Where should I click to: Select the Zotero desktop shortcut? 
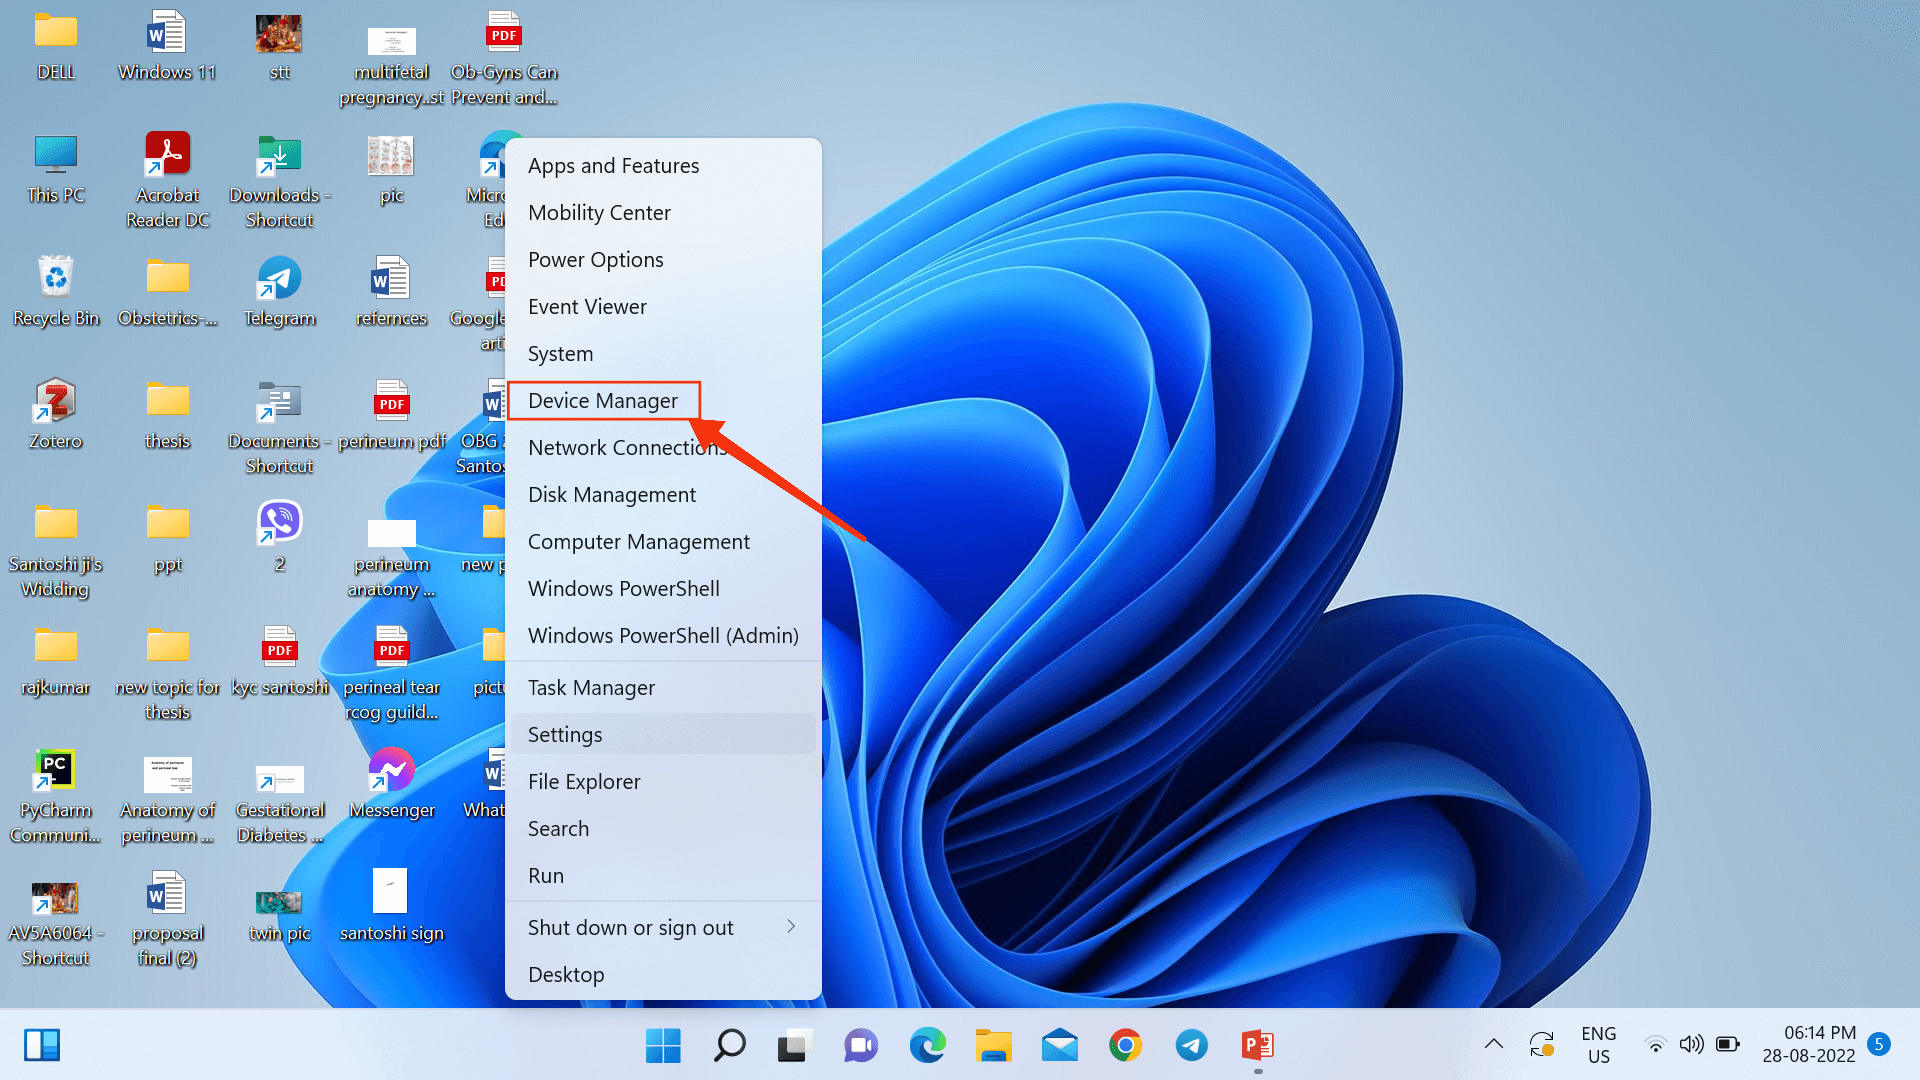(56, 414)
